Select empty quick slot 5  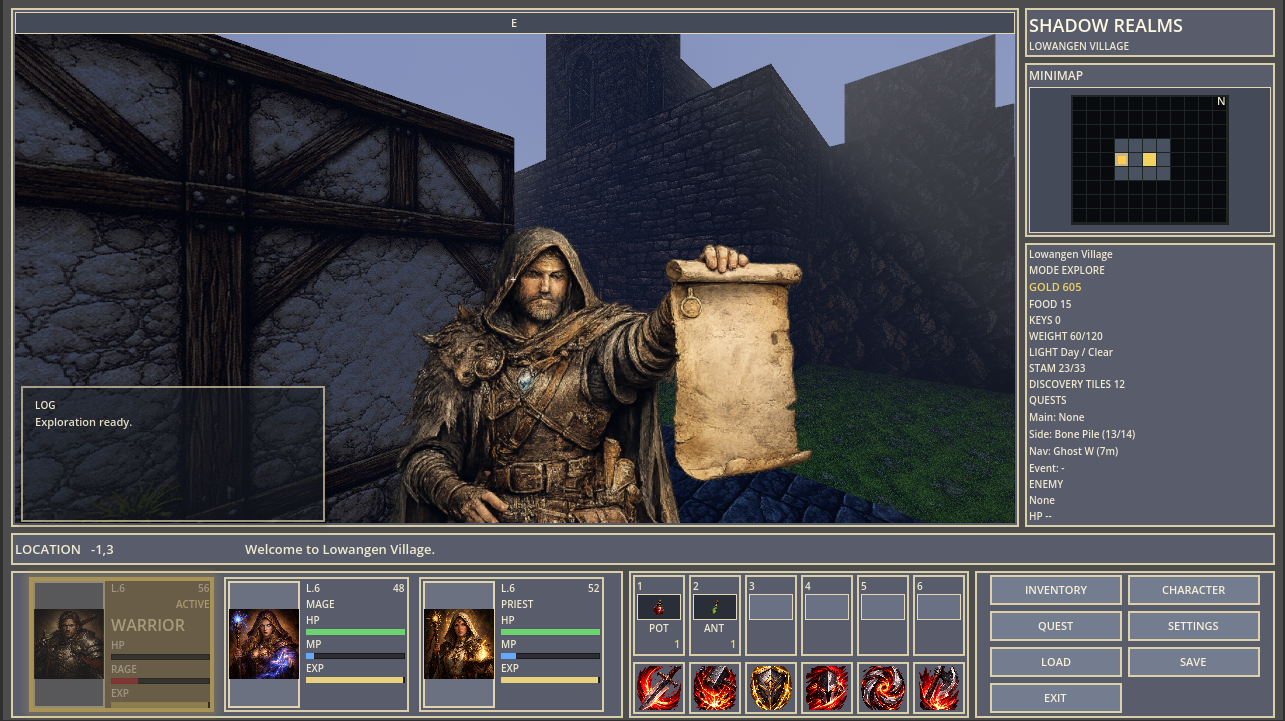click(x=883, y=615)
